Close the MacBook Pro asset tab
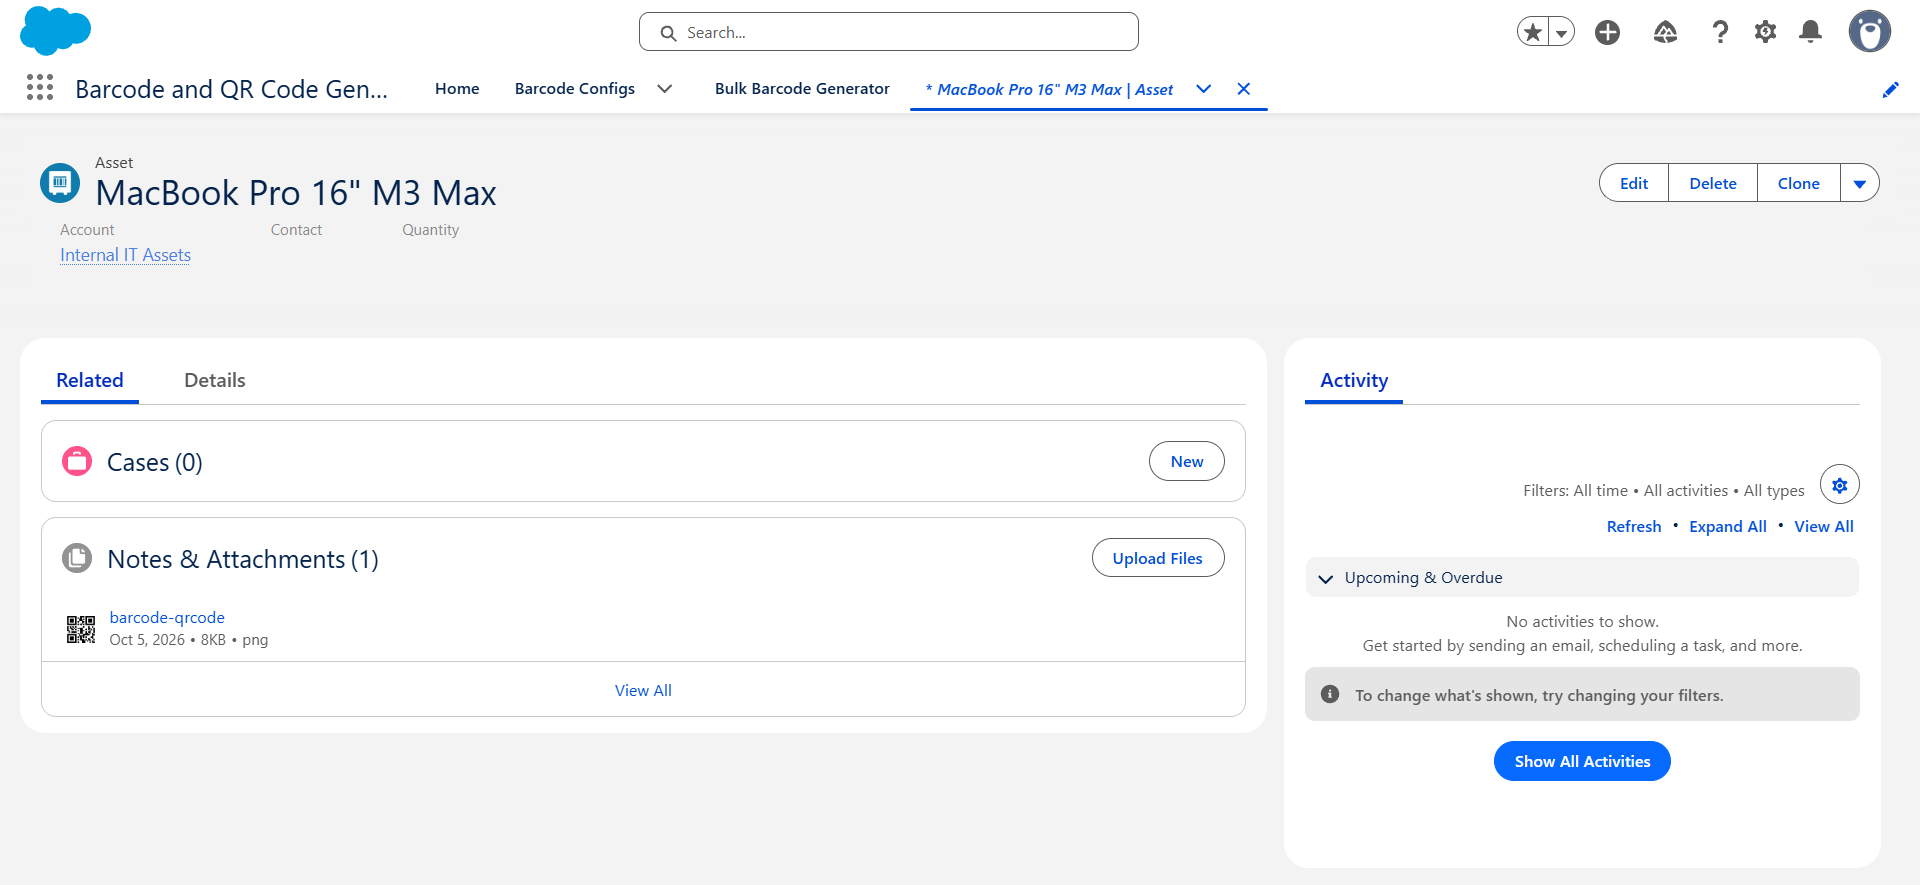Screen dimensions: 1920x885 pos(1243,89)
